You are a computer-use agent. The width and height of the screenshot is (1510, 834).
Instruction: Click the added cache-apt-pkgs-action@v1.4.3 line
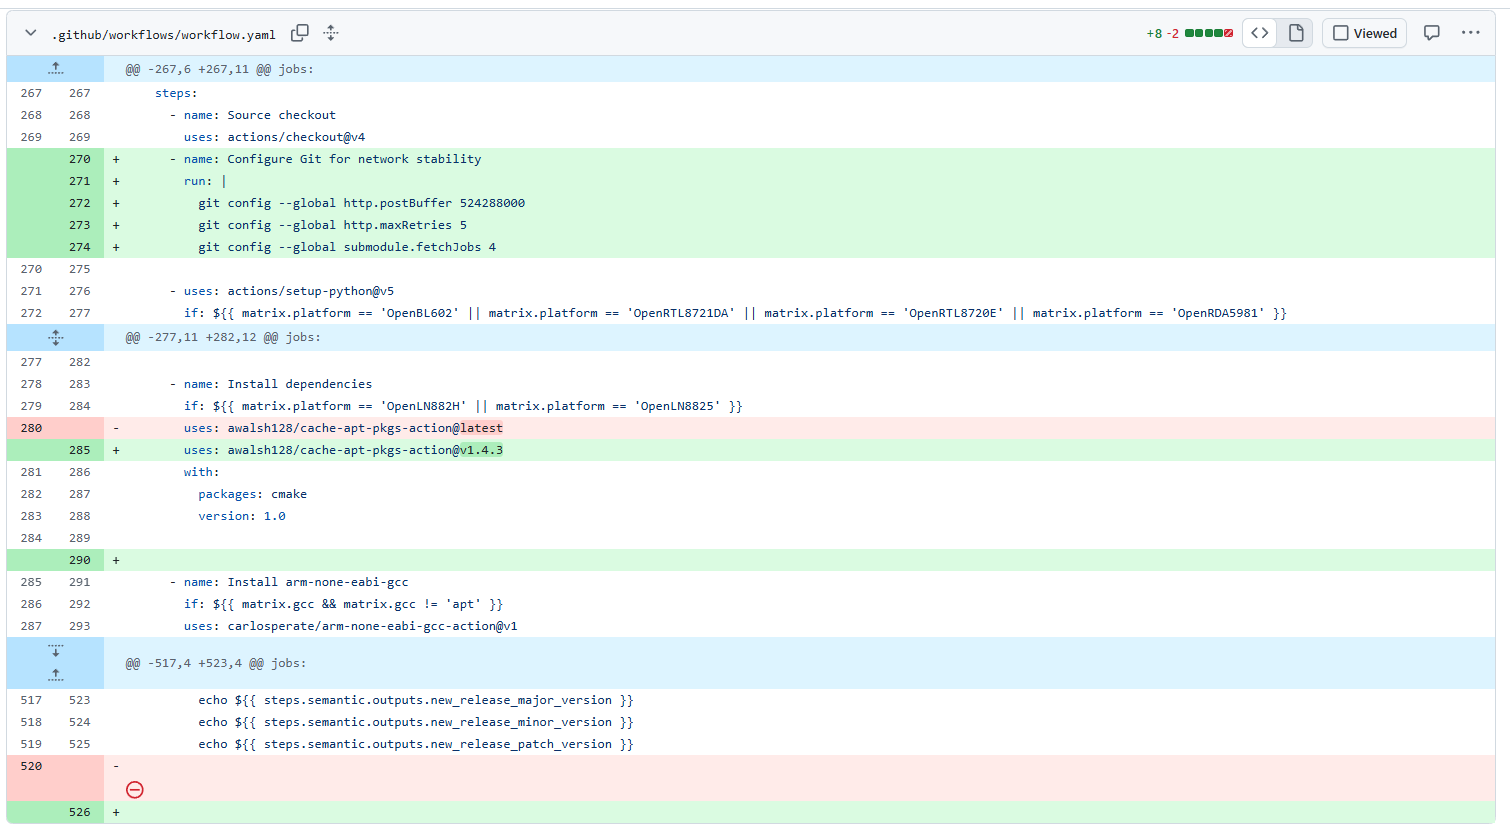[x=365, y=450]
